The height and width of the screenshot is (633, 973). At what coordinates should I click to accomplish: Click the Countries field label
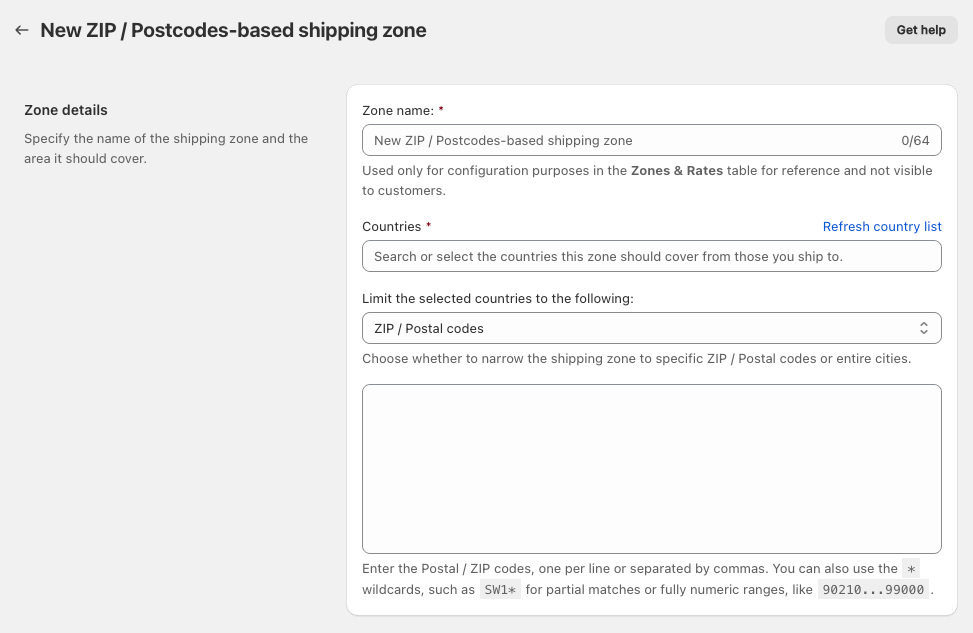pyautogui.click(x=391, y=227)
